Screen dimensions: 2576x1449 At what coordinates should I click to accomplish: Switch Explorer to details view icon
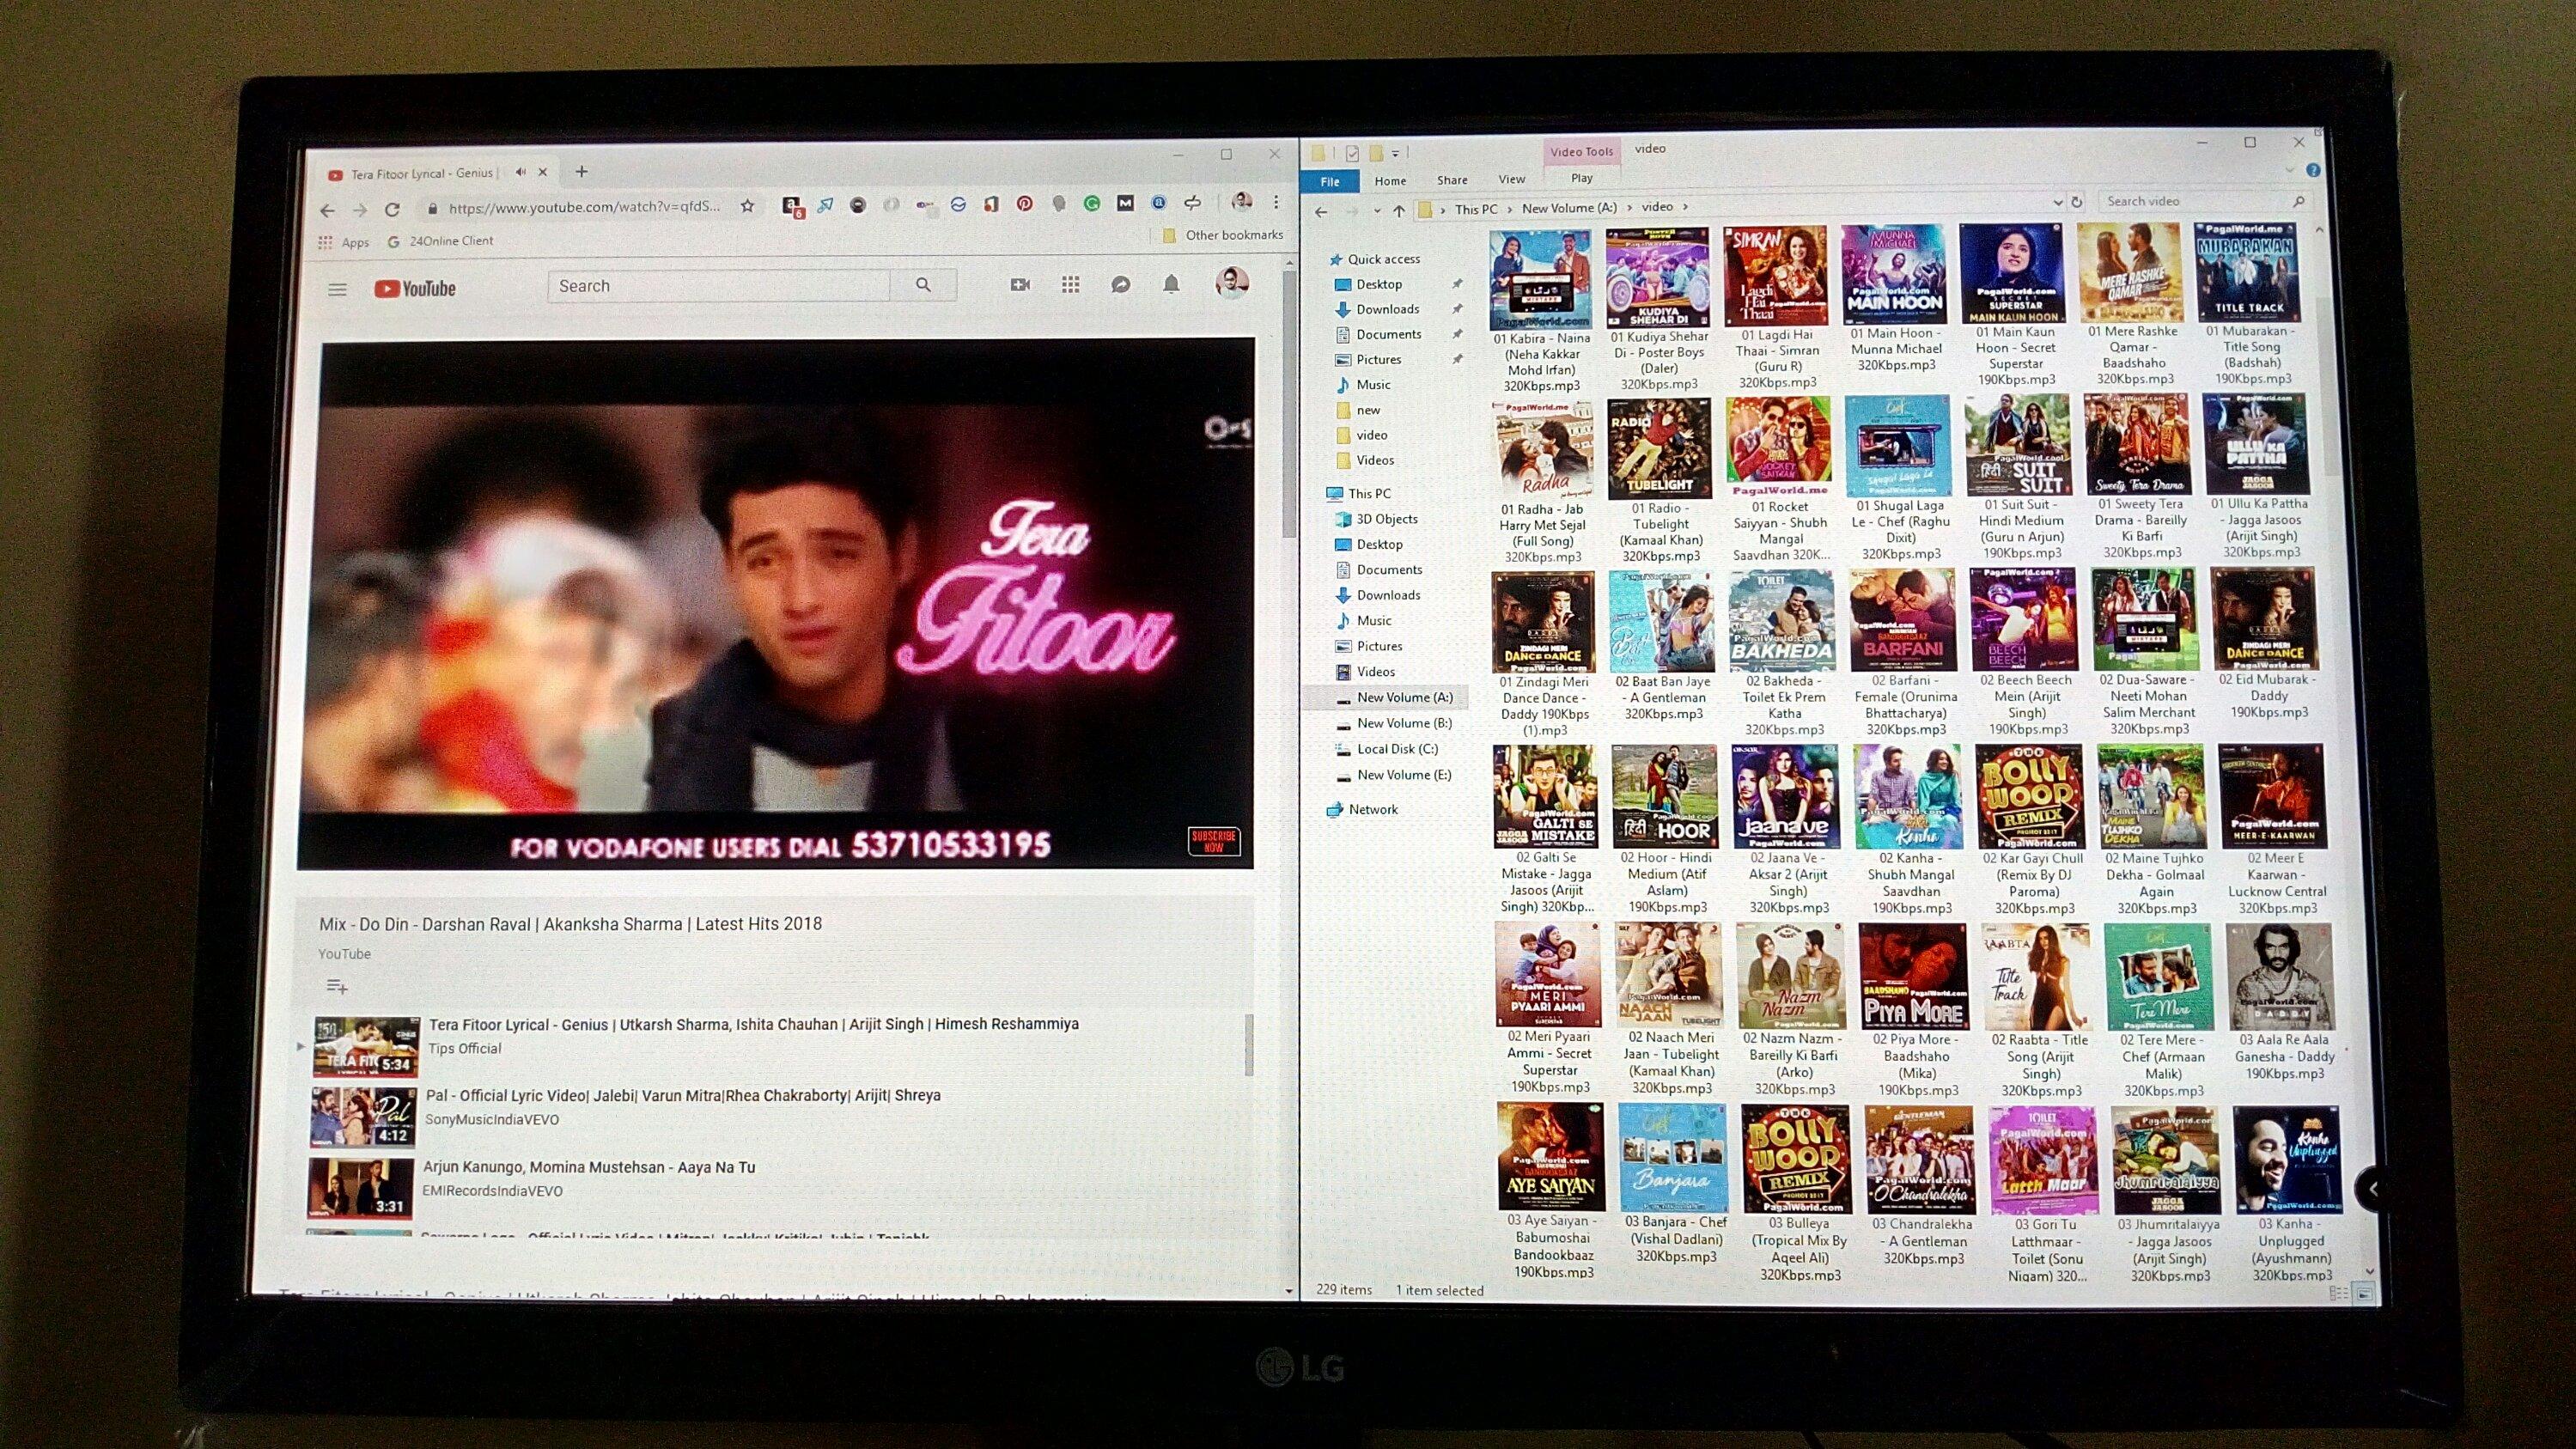tap(2339, 1294)
